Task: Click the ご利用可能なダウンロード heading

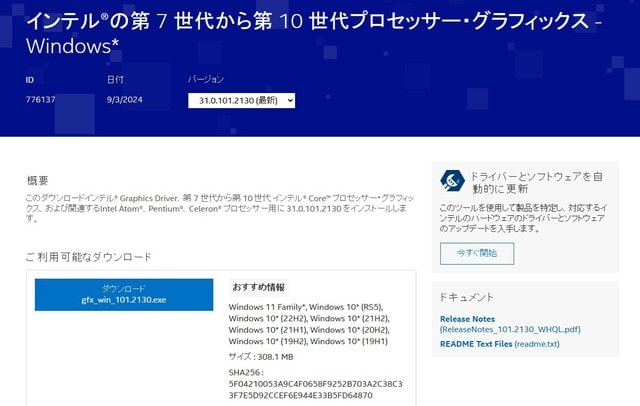Action: point(89,257)
